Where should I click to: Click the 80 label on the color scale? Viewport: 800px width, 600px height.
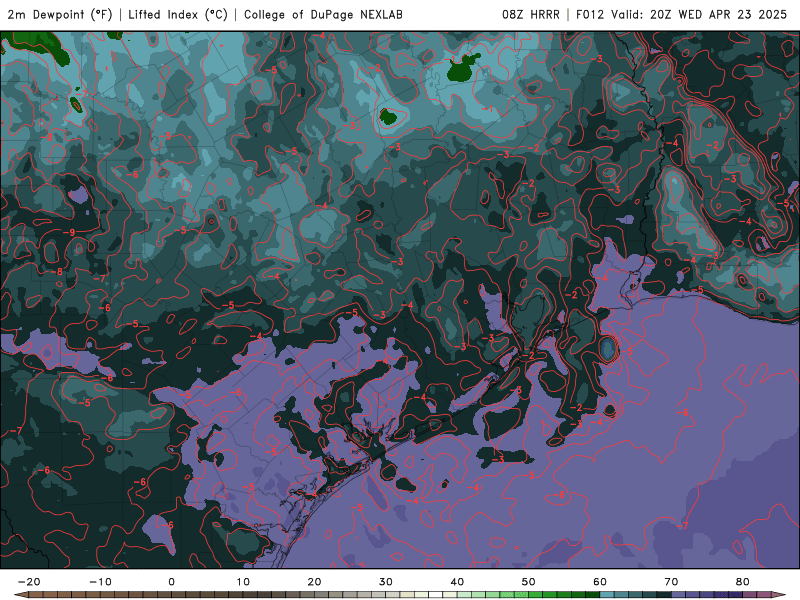click(743, 582)
